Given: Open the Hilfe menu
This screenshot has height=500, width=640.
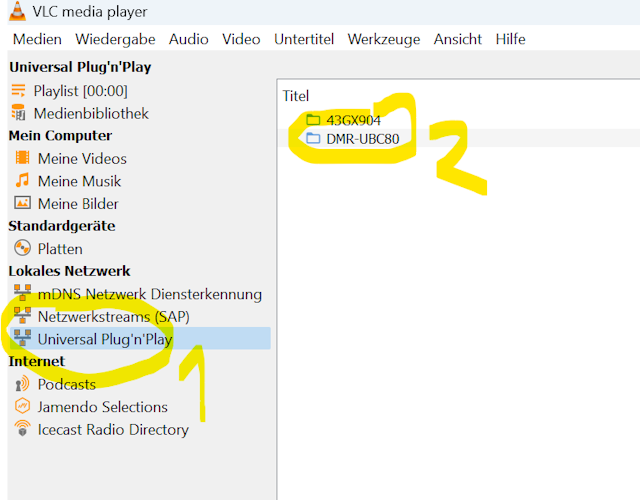Looking at the screenshot, I should coord(510,39).
